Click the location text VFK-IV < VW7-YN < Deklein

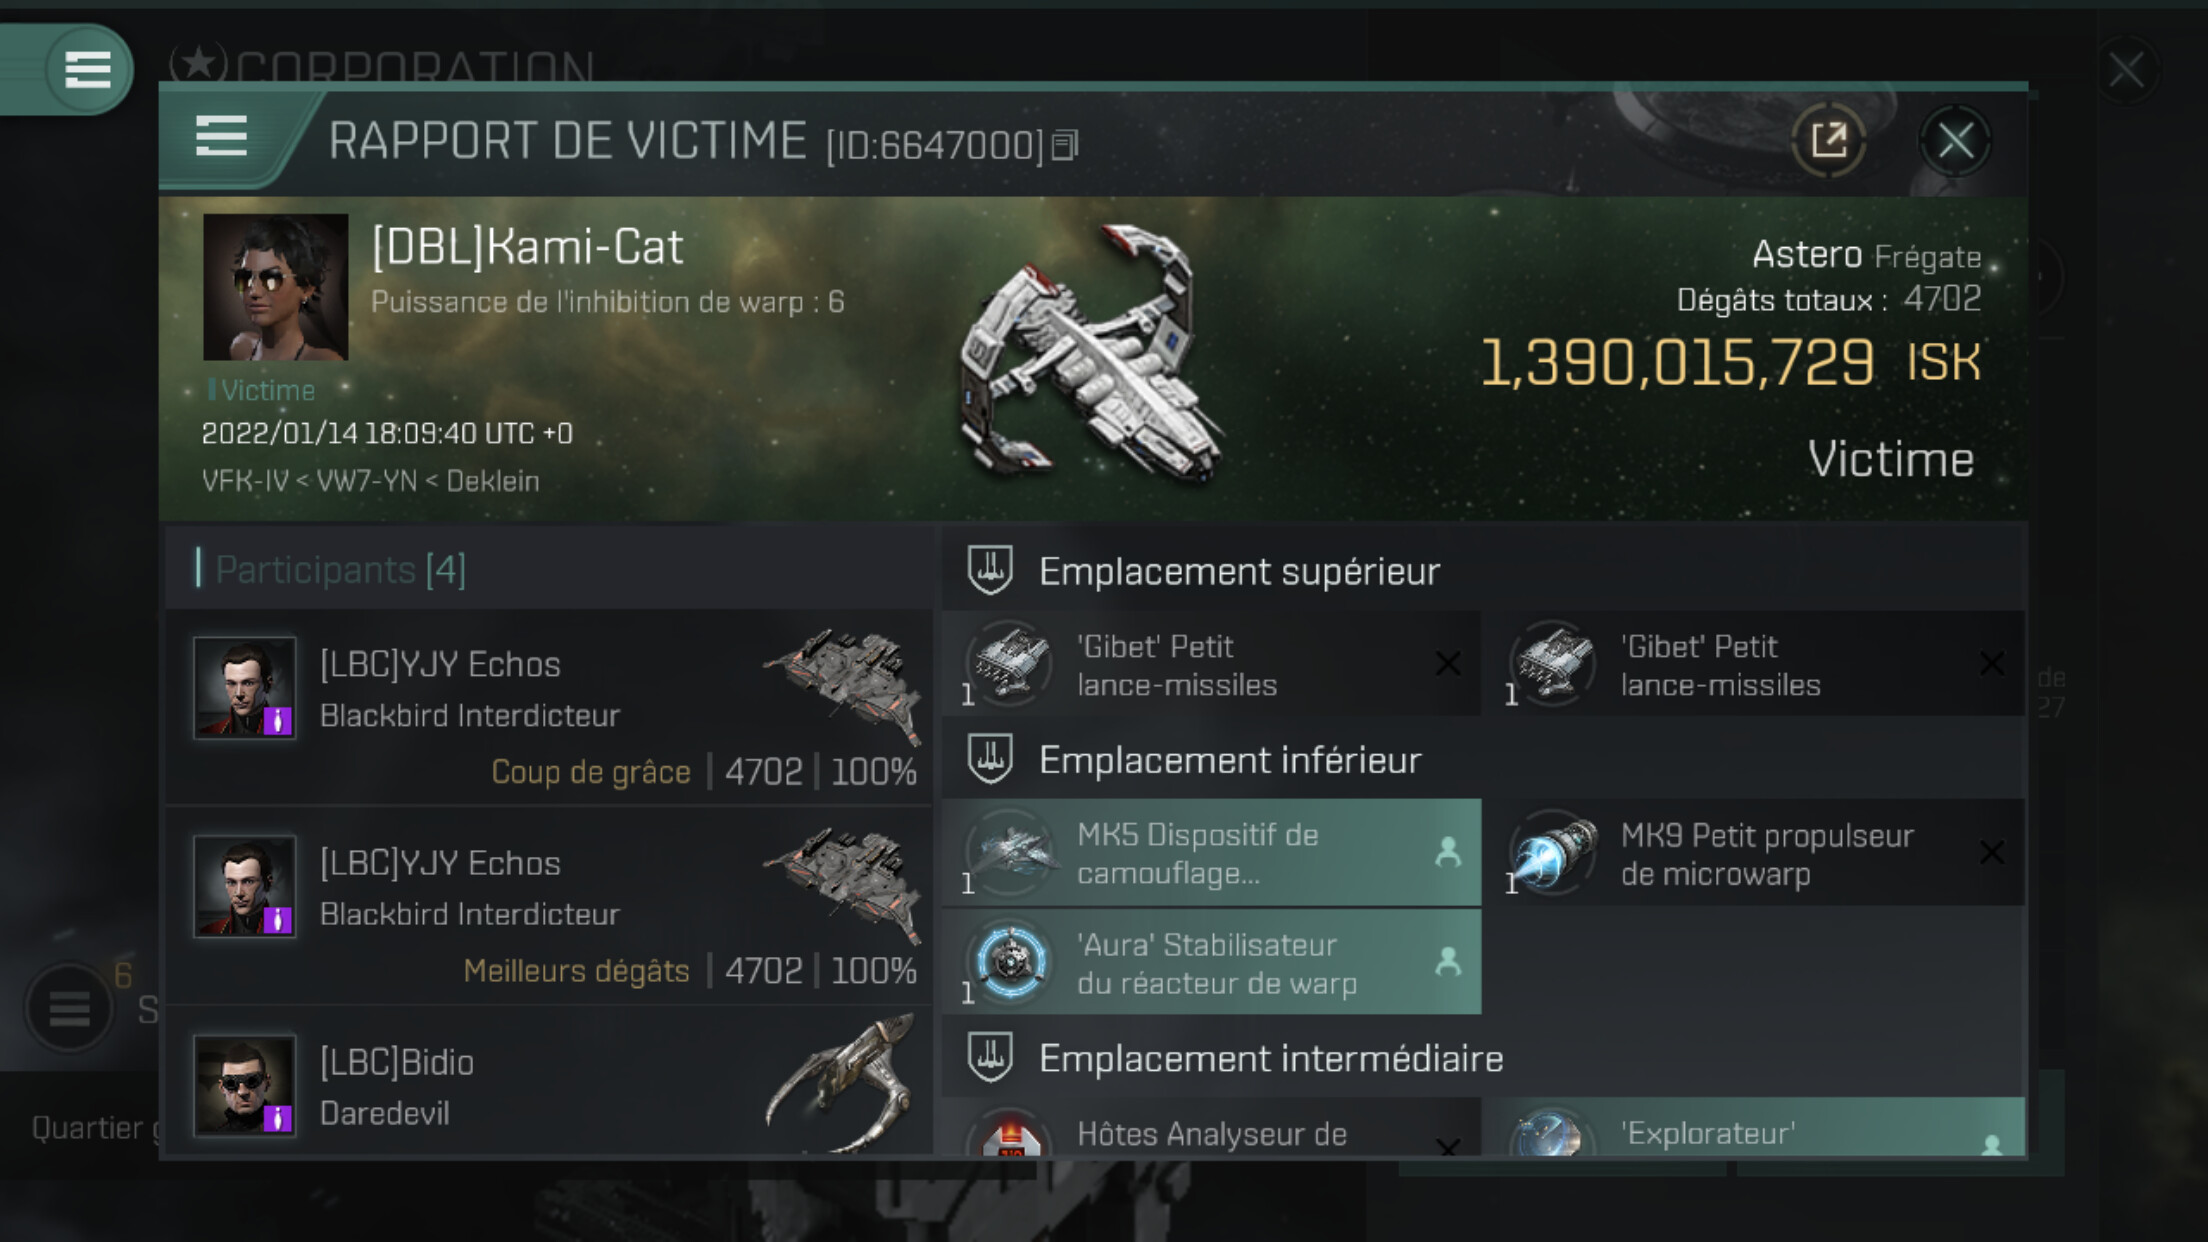tap(371, 481)
